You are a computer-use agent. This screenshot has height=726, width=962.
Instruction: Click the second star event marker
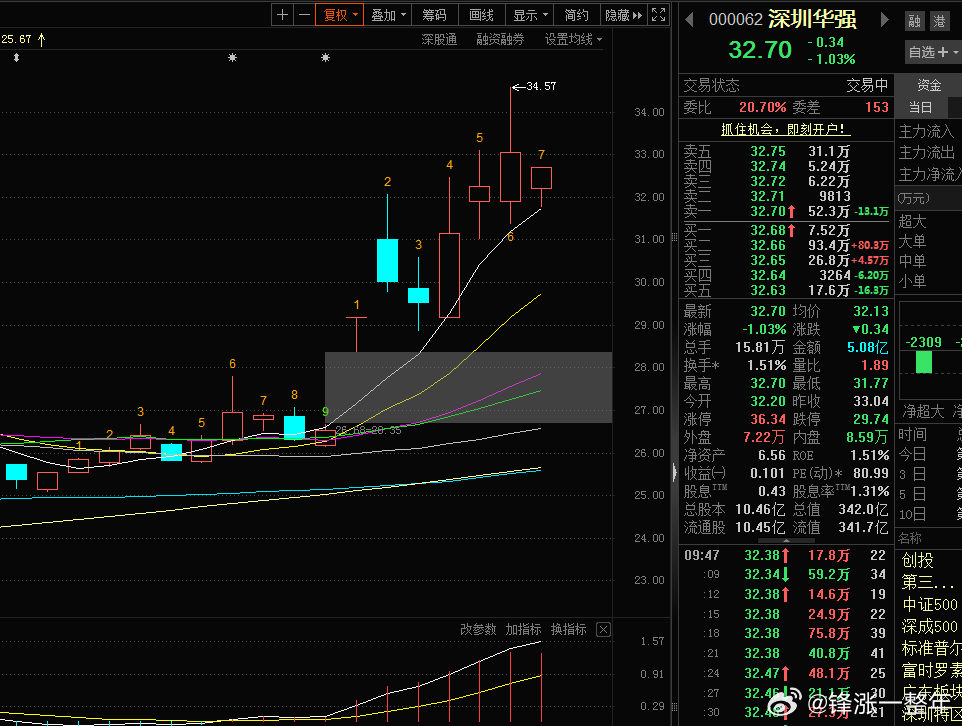326,58
